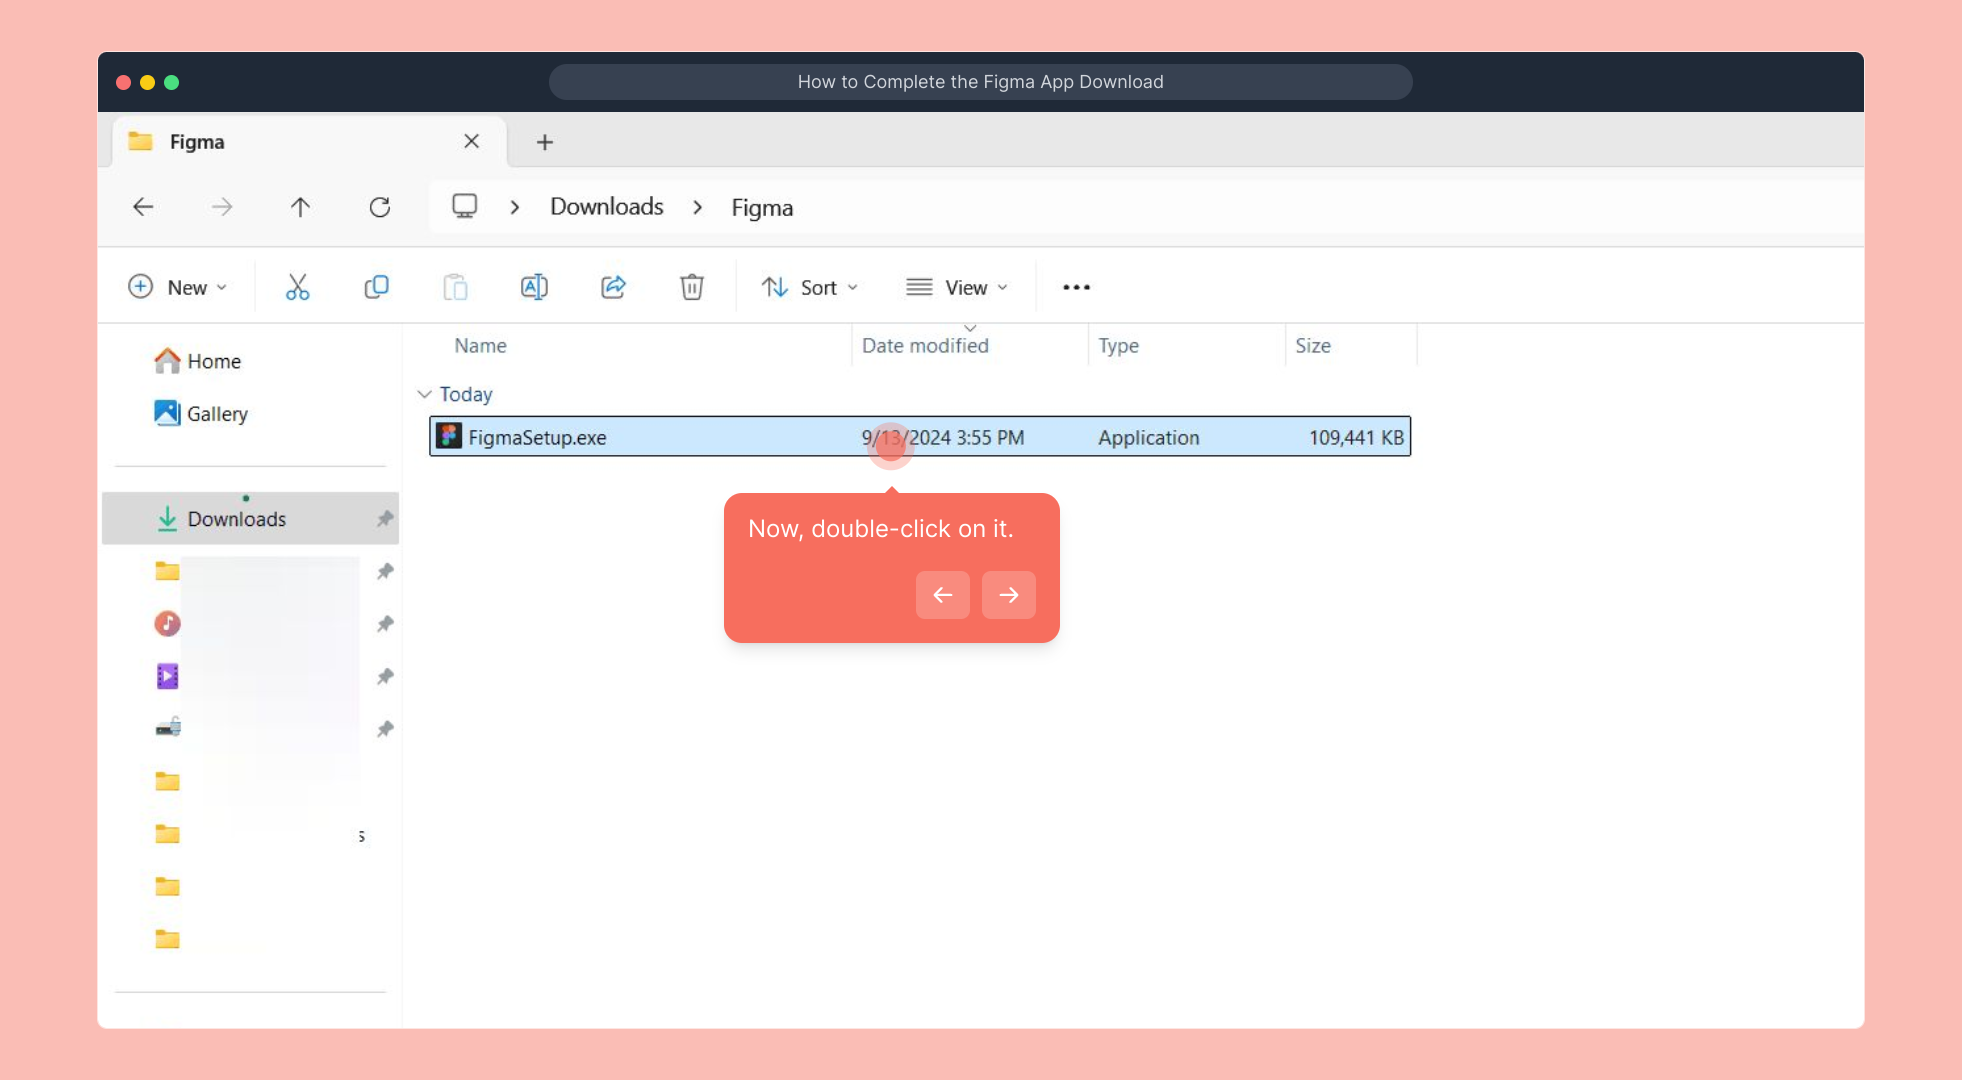Image resolution: width=1962 pixels, height=1080 pixels.
Task: Open Downloads in the sidebar
Action: click(x=237, y=519)
